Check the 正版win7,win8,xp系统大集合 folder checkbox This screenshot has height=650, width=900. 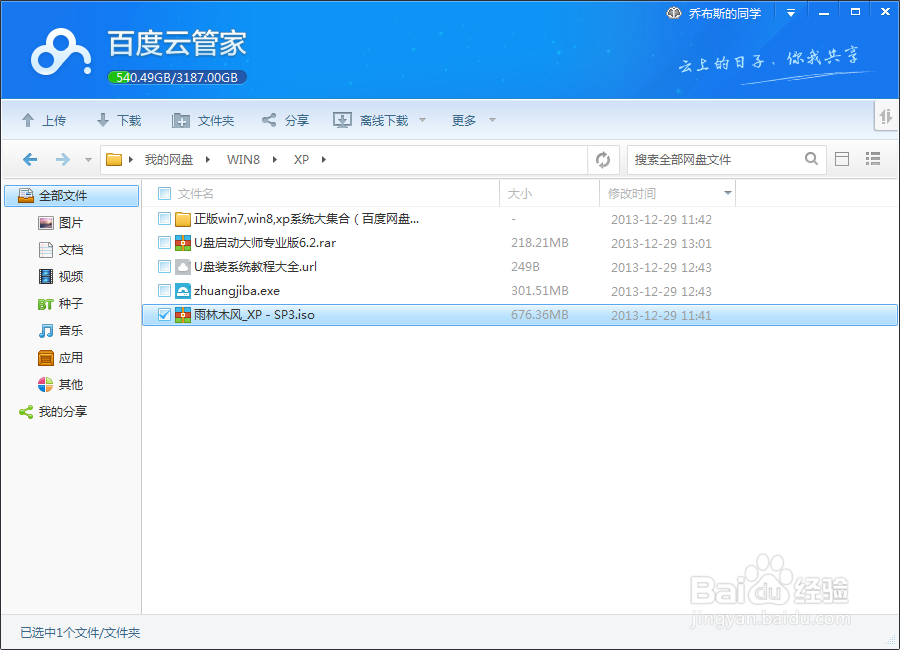[164, 219]
